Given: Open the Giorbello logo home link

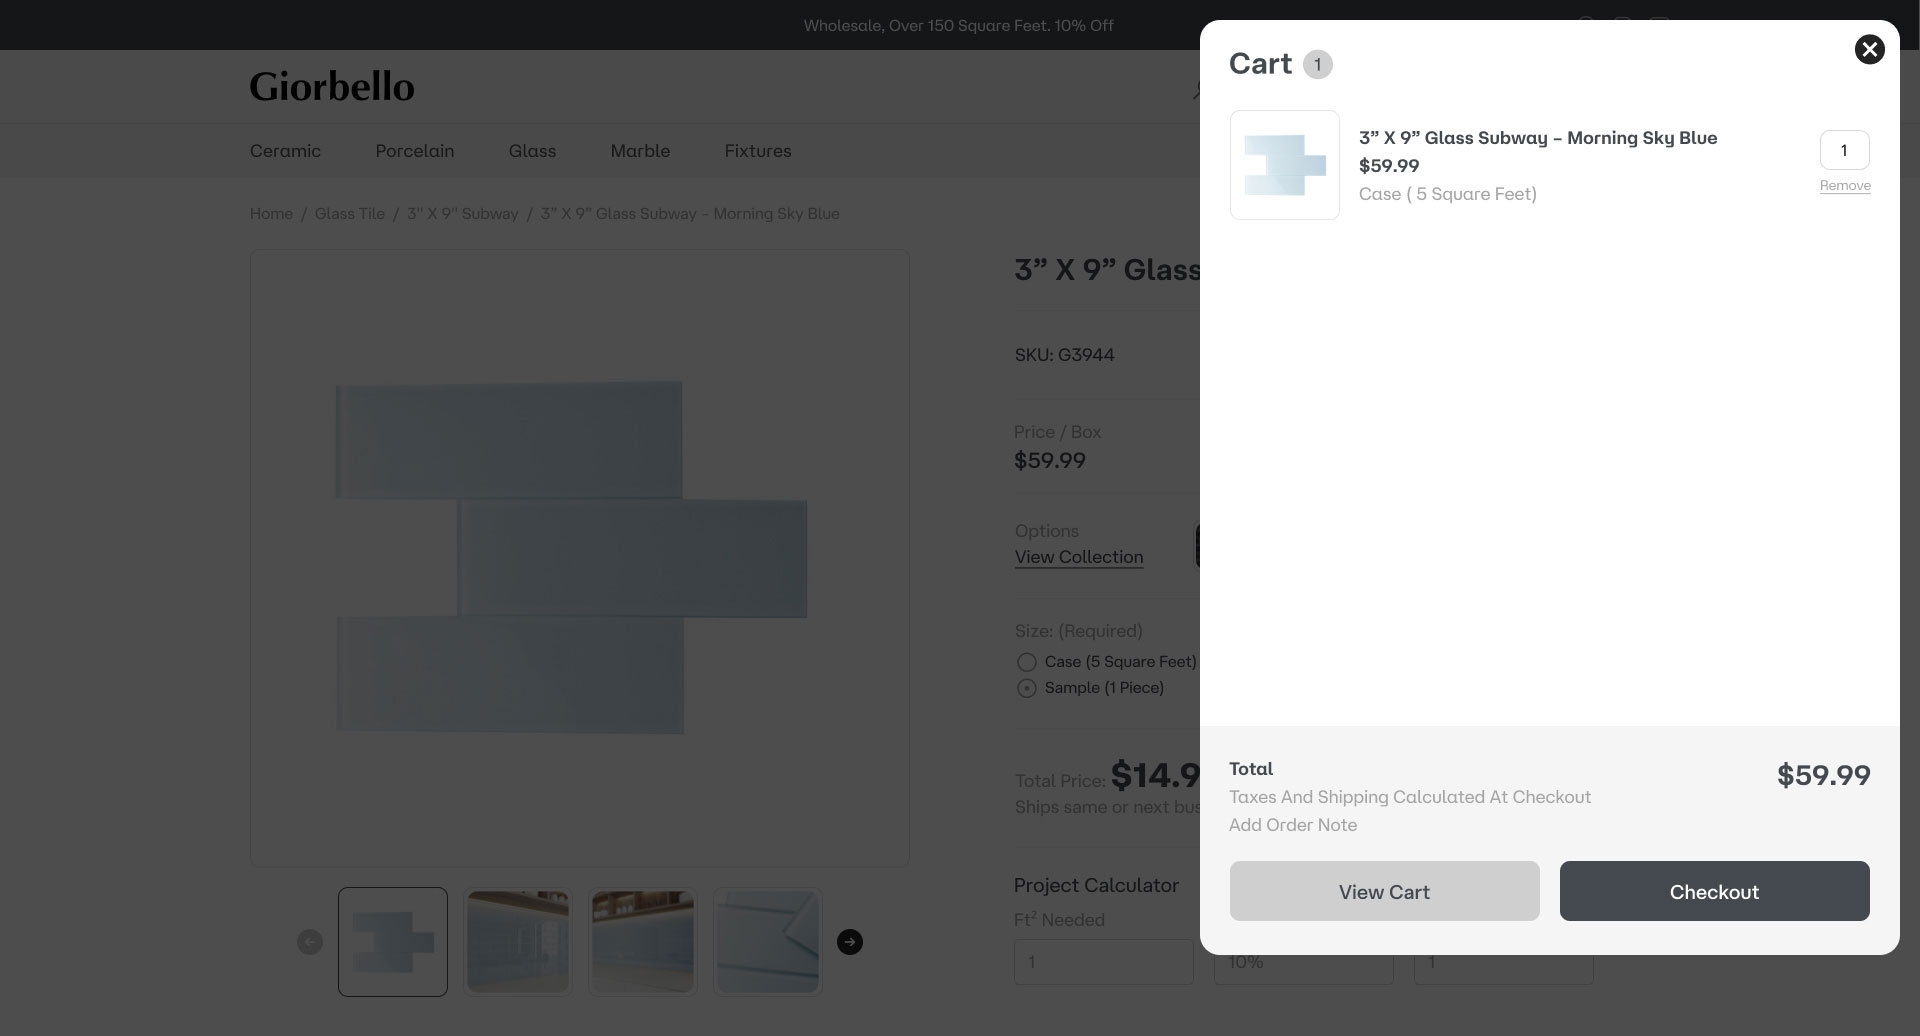Looking at the screenshot, I should [332, 87].
